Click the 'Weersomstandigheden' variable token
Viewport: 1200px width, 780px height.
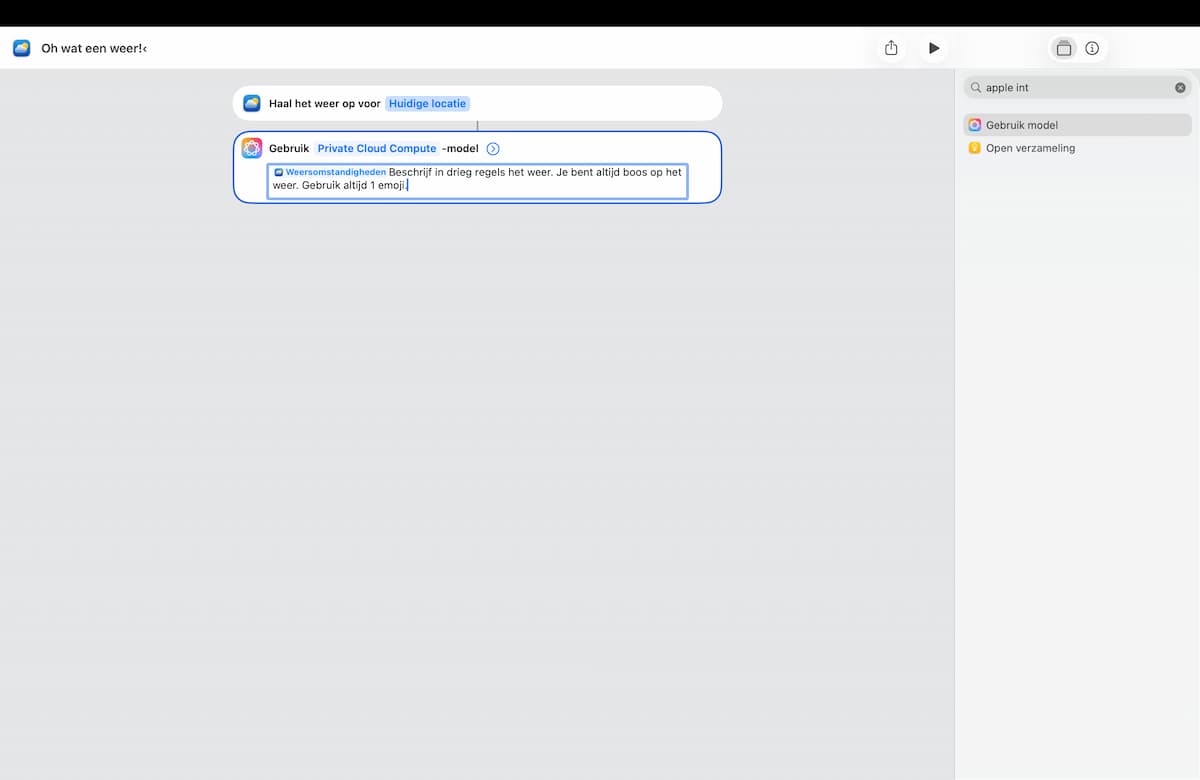coord(330,172)
